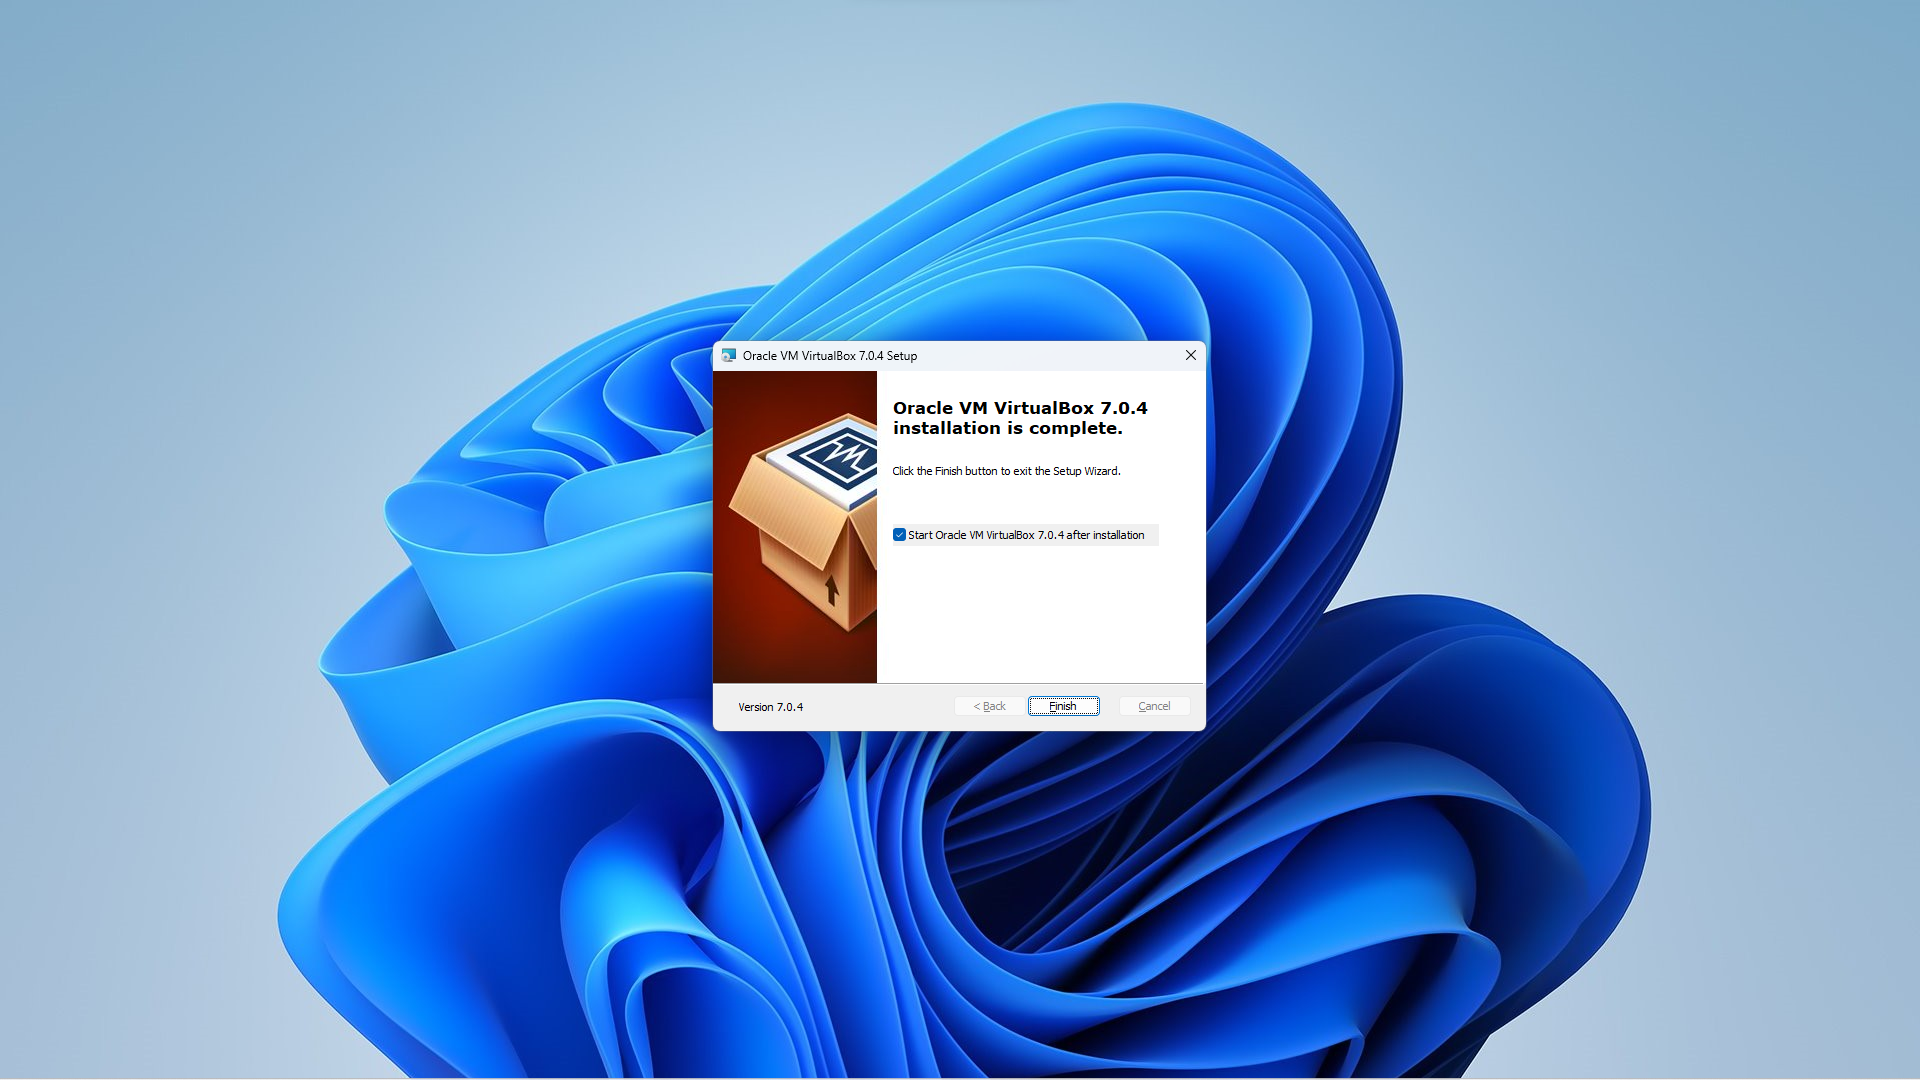Image resolution: width=1920 pixels, height=1080 pixels.
Task: Click the 'Click the Finish button to exit' text
Action: [1005, 471]
